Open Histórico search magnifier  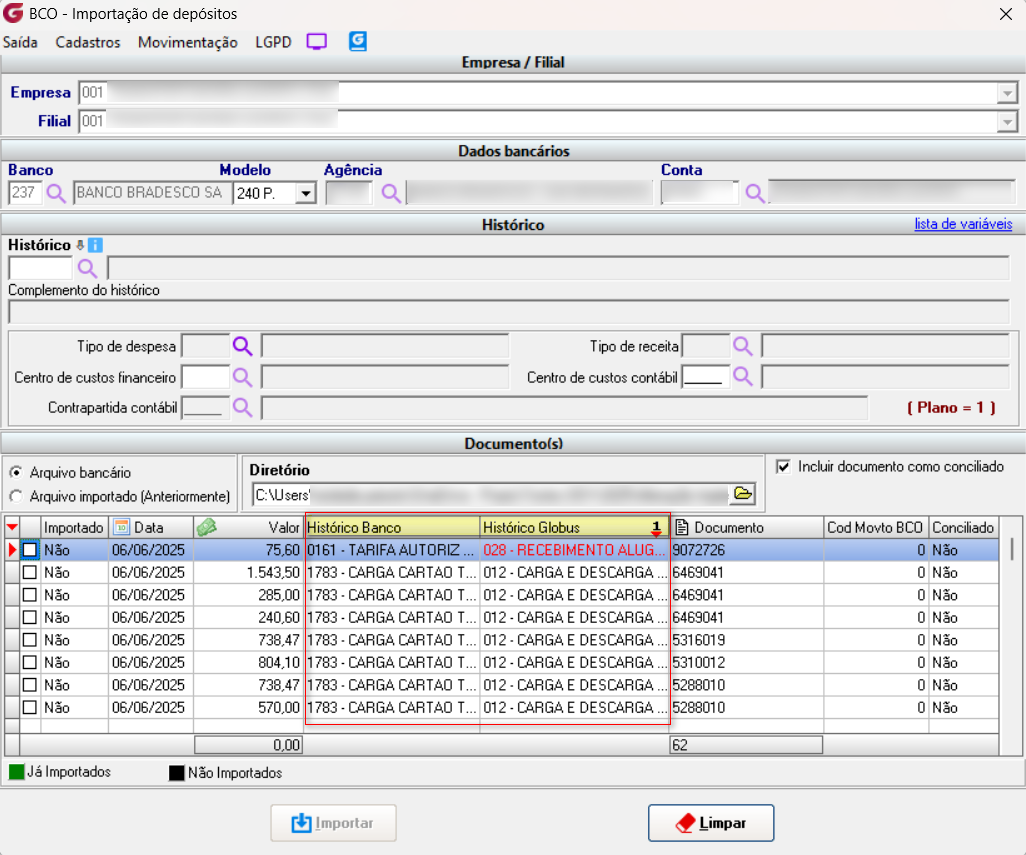coord(87,268)
